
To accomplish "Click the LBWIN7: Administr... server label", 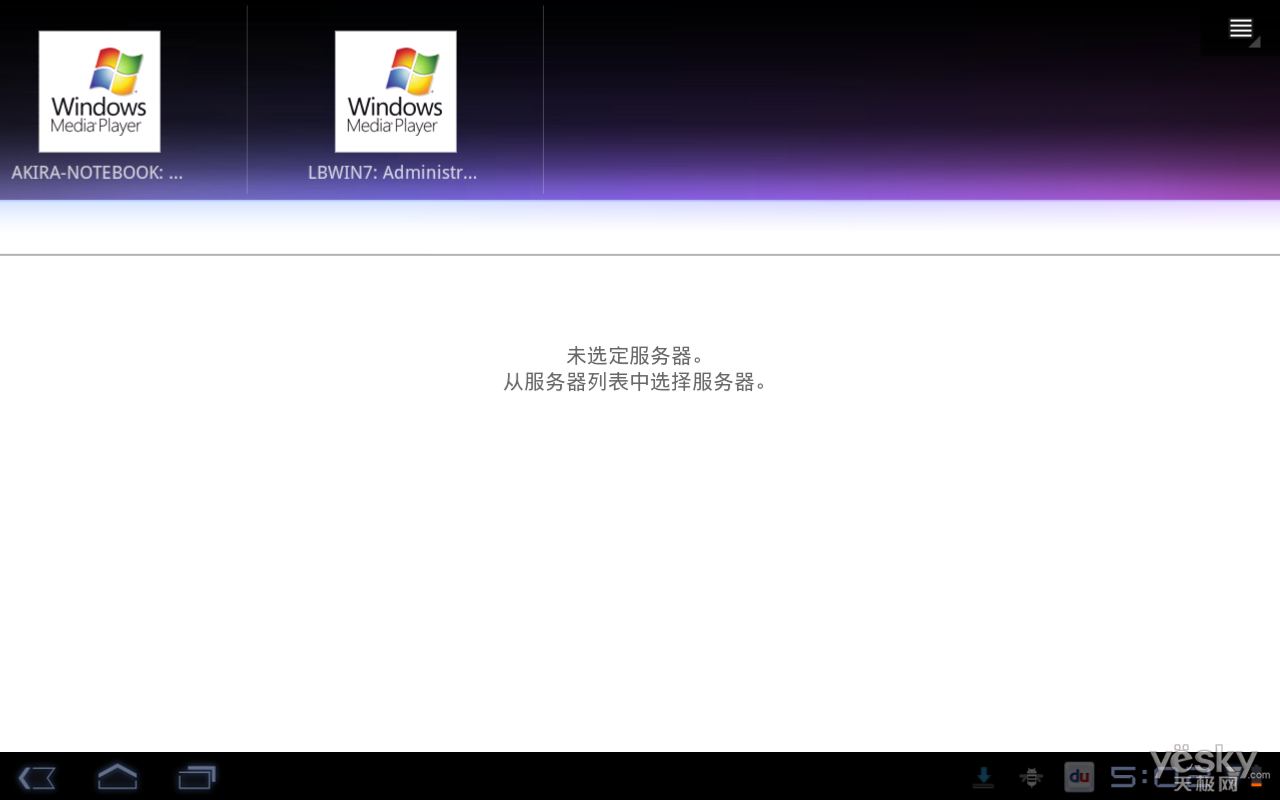I will [392, 173].
